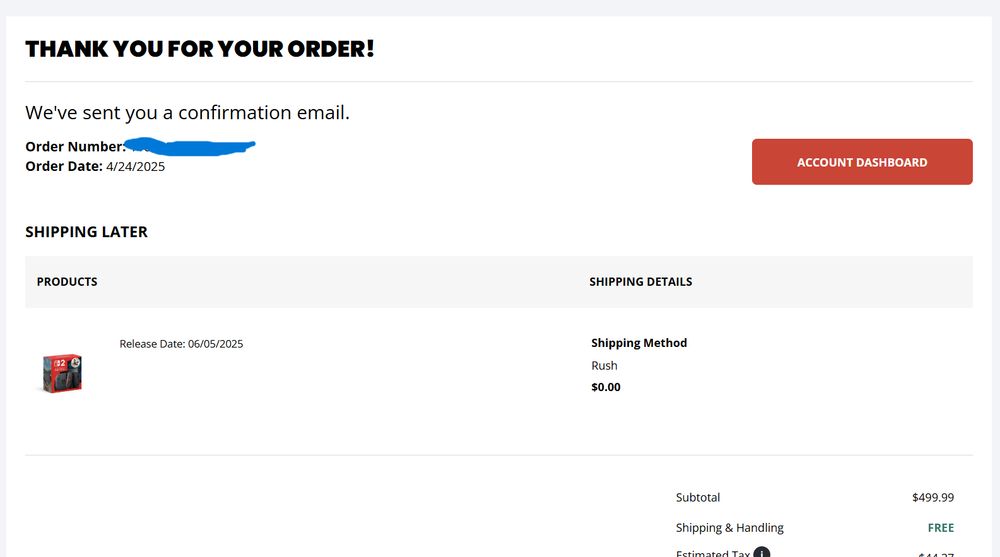Click the Thank You For Your Order heading
Viewport: 1000px width, 557px height.
(200, 49)
